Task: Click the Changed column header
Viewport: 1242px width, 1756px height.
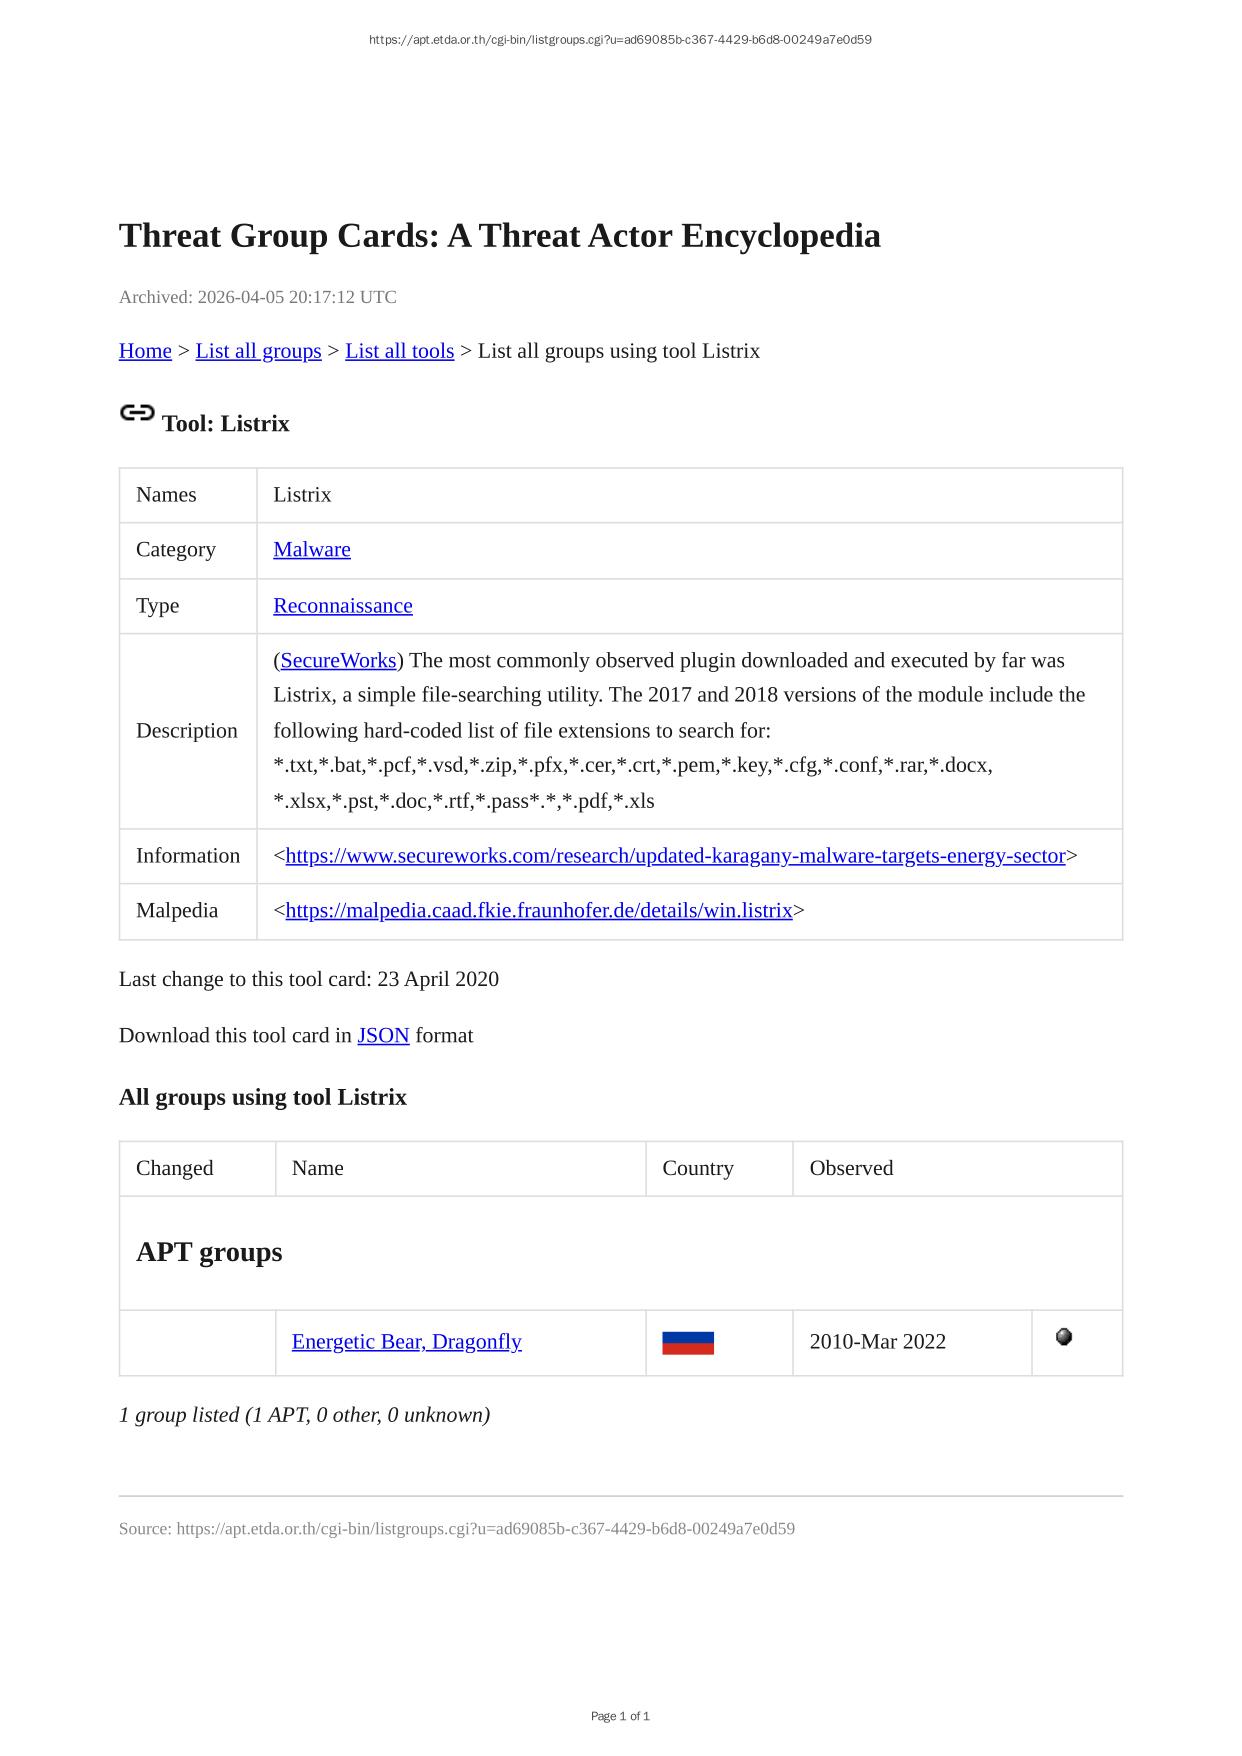Action: click(175, 1168)
